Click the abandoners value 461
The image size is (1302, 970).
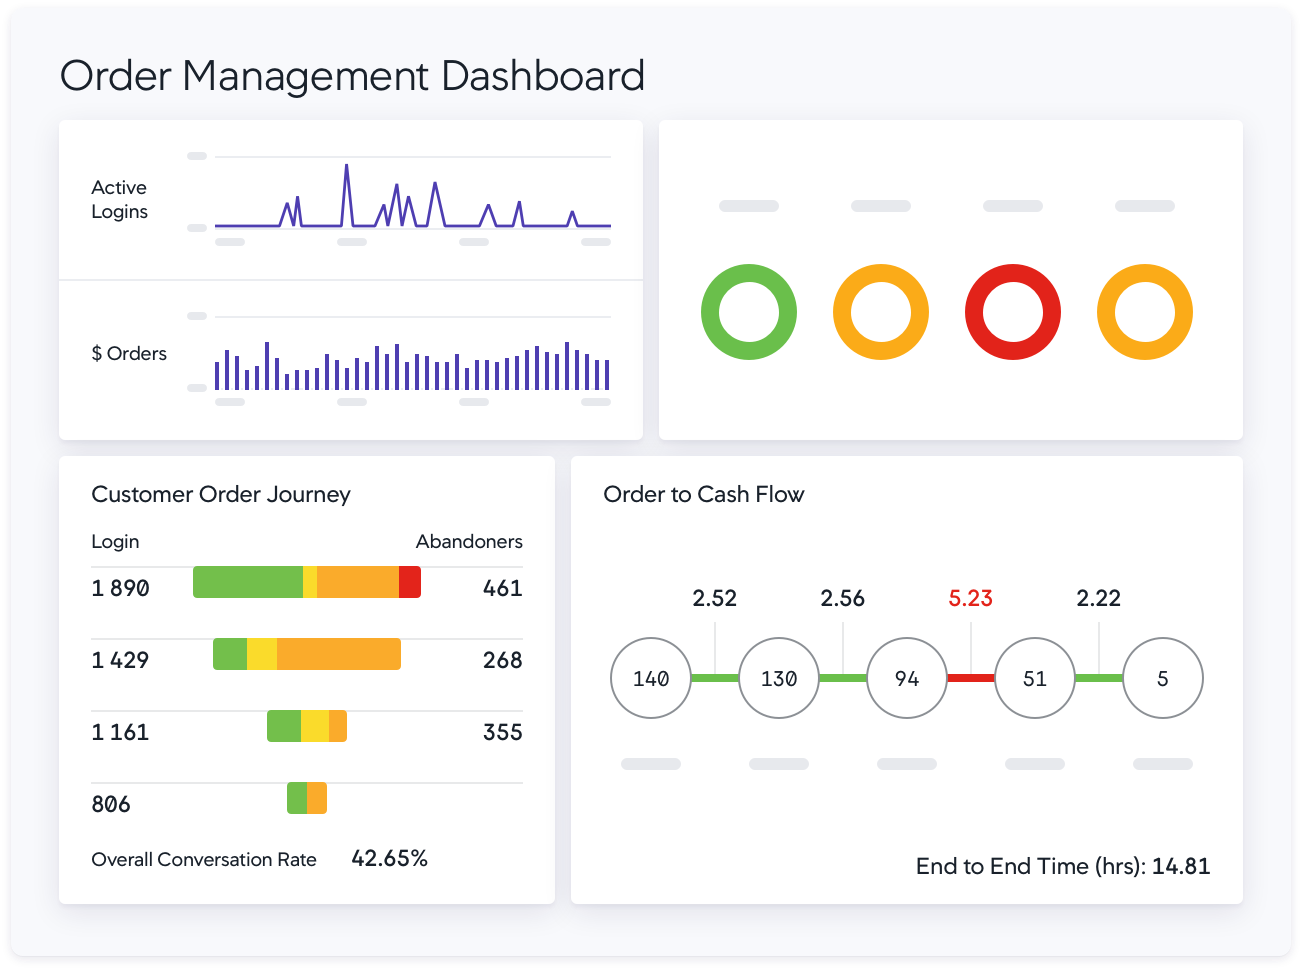click(503, 588)
